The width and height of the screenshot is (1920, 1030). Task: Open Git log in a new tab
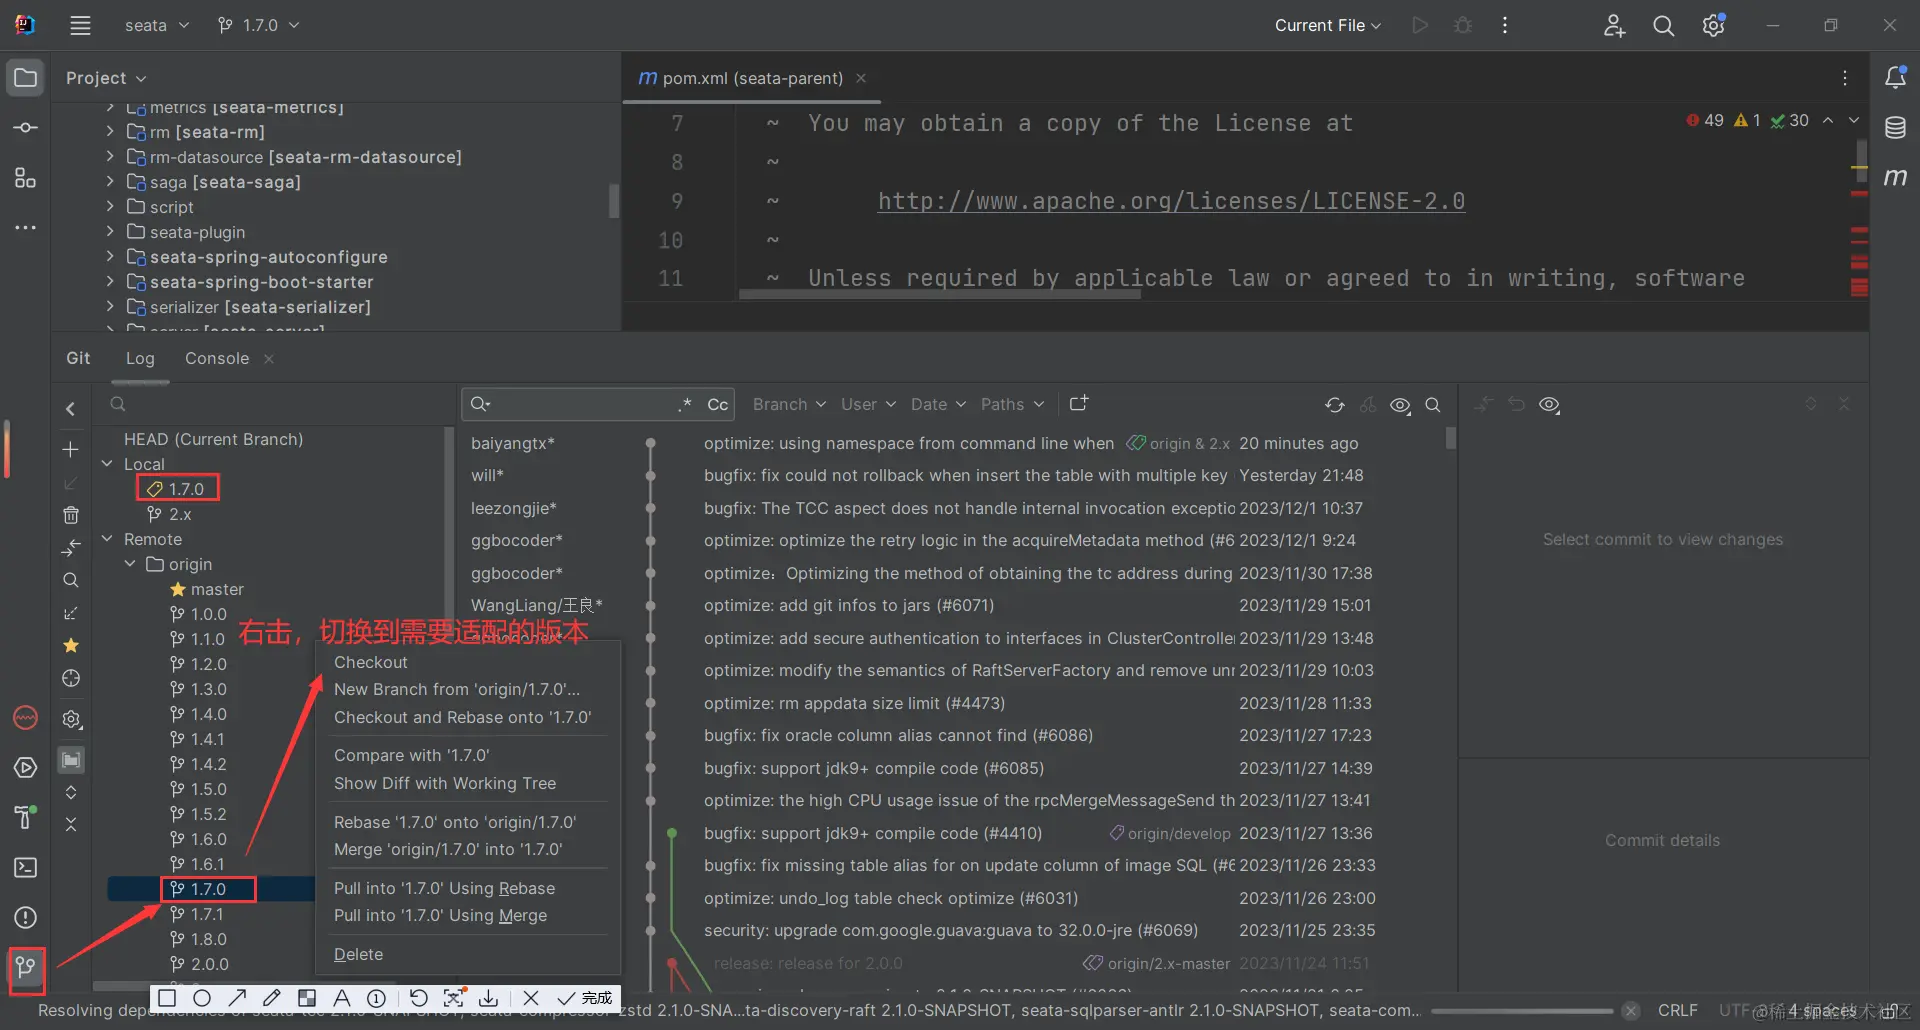tap(1079, 404)
